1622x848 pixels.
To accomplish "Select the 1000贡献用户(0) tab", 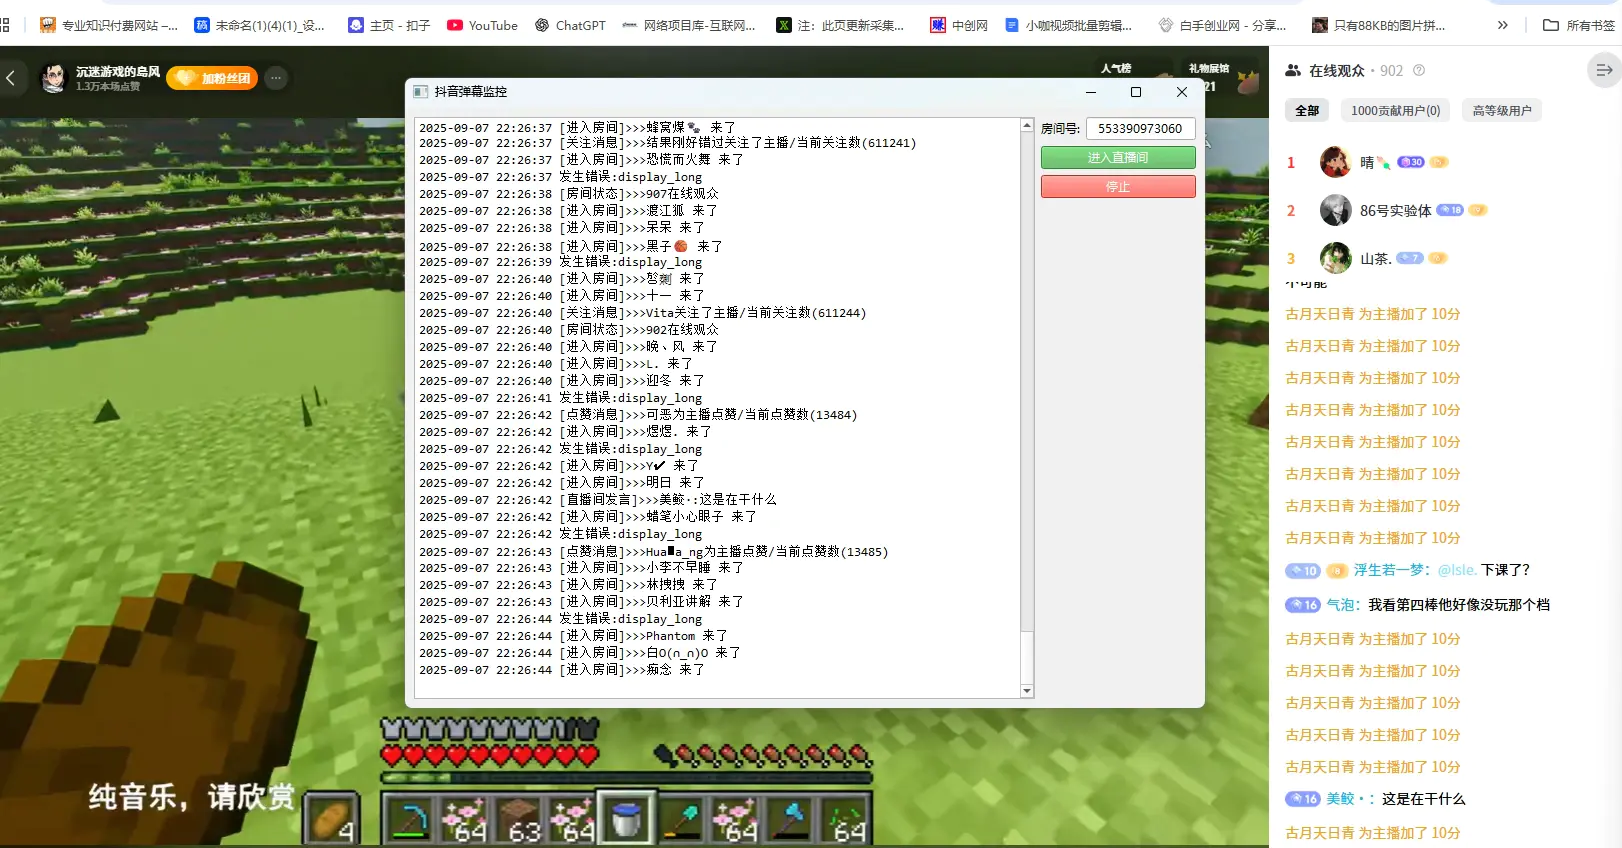I will coord(1395,111).
